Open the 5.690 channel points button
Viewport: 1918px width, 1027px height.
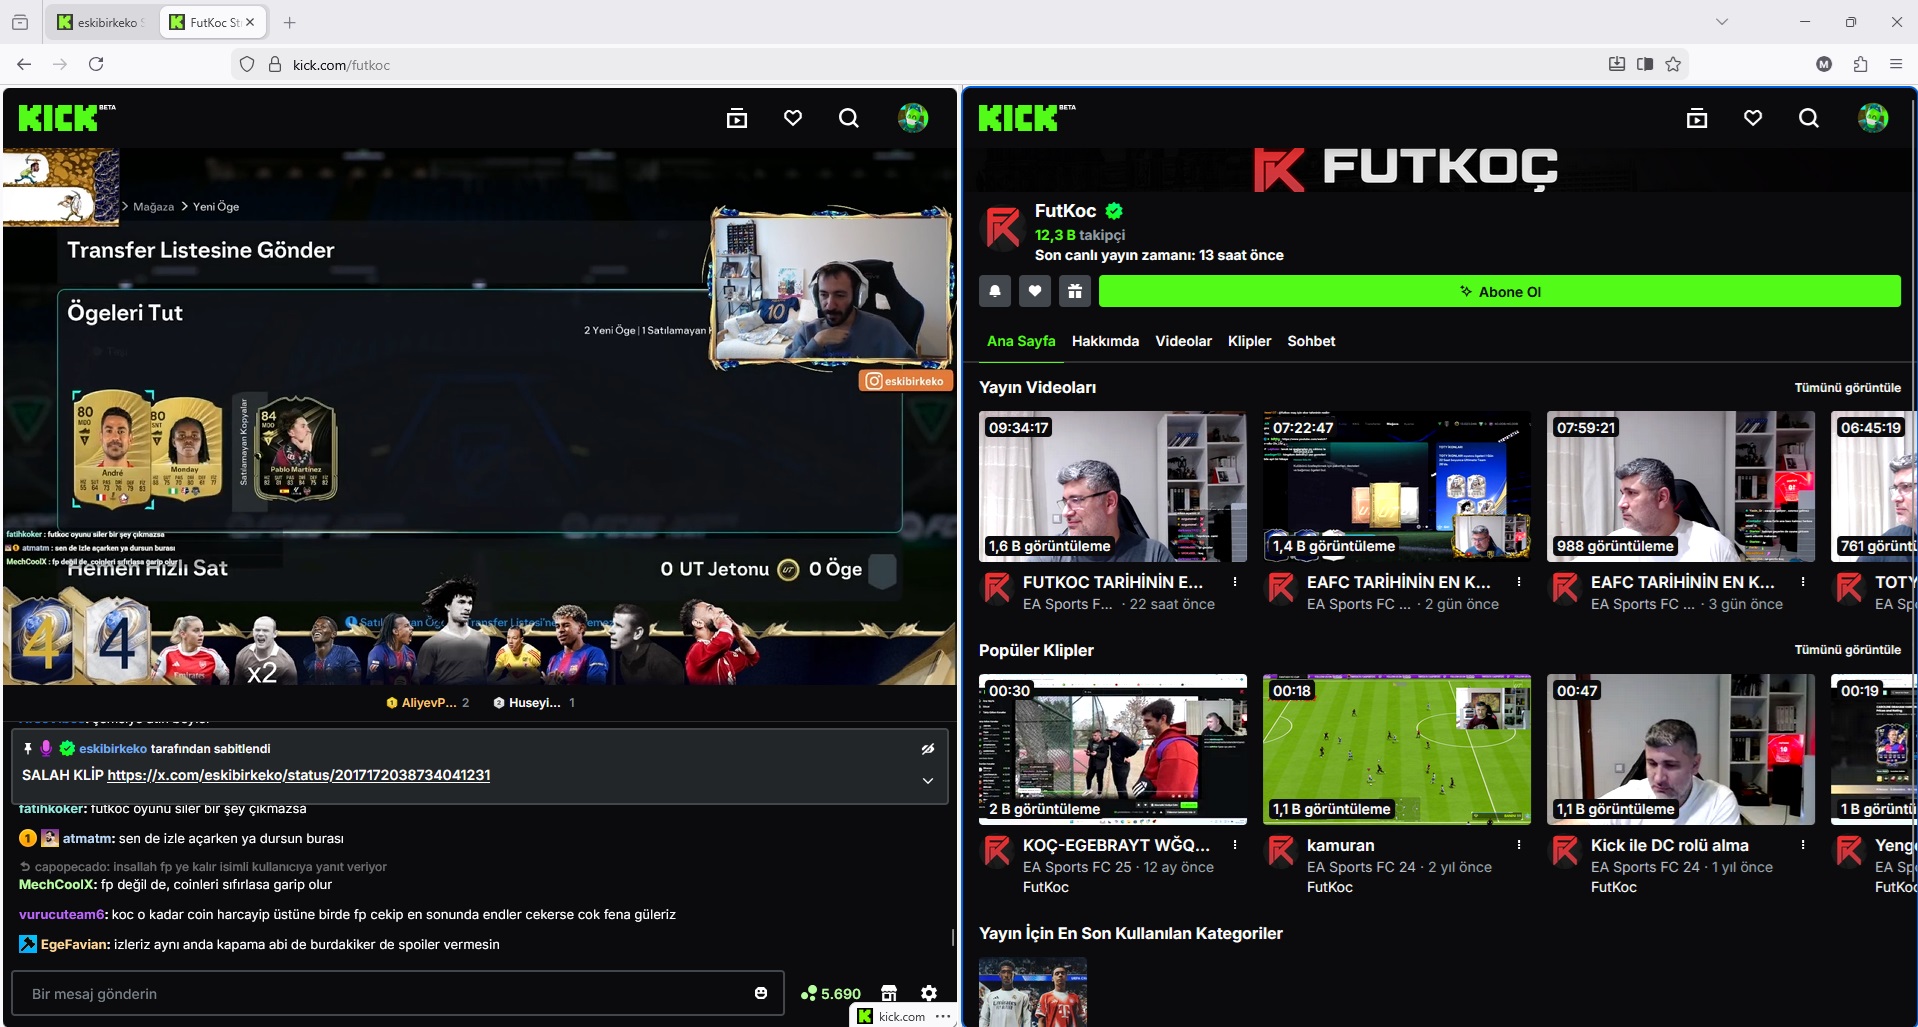831,993
